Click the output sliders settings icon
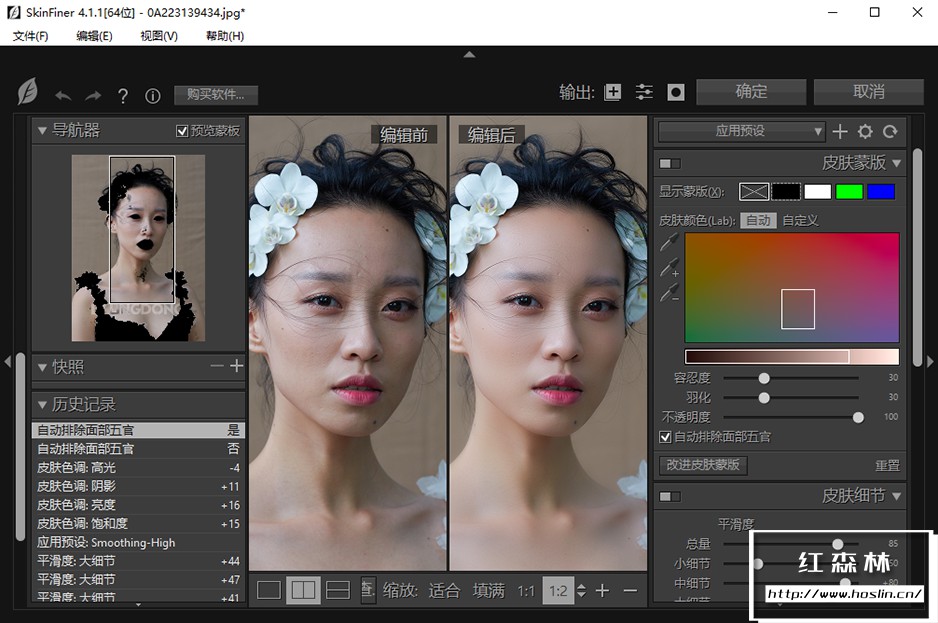 coord(644,92)
